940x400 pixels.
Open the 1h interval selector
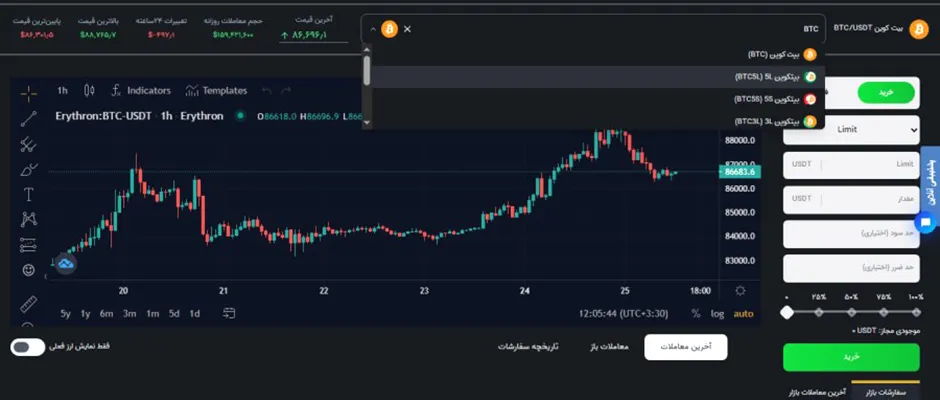point(62,91)
